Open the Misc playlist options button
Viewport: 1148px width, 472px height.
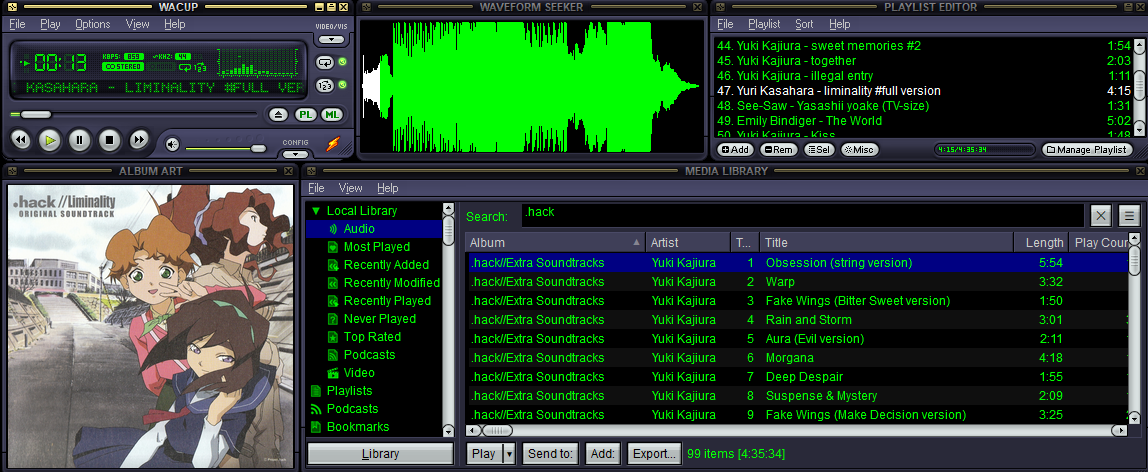(859, 149)
